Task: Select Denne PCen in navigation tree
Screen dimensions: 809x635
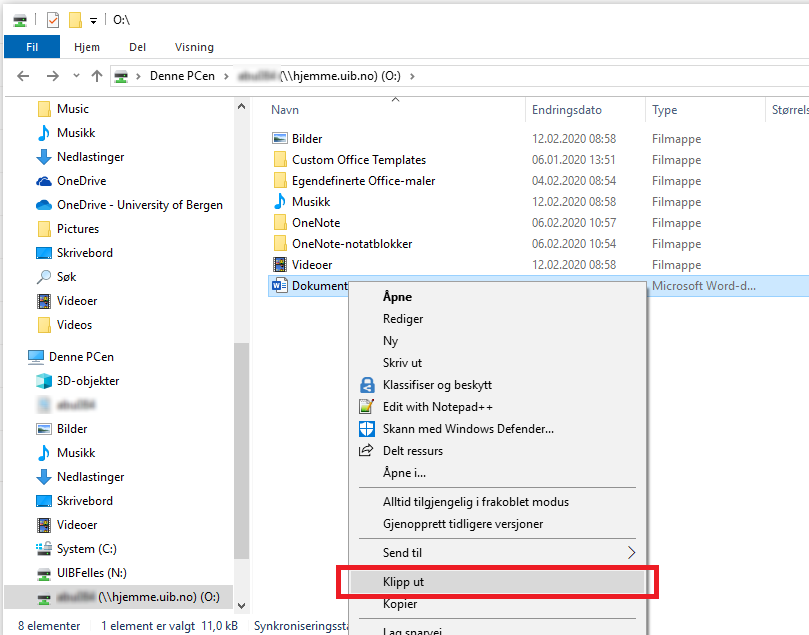Action: 81,356
